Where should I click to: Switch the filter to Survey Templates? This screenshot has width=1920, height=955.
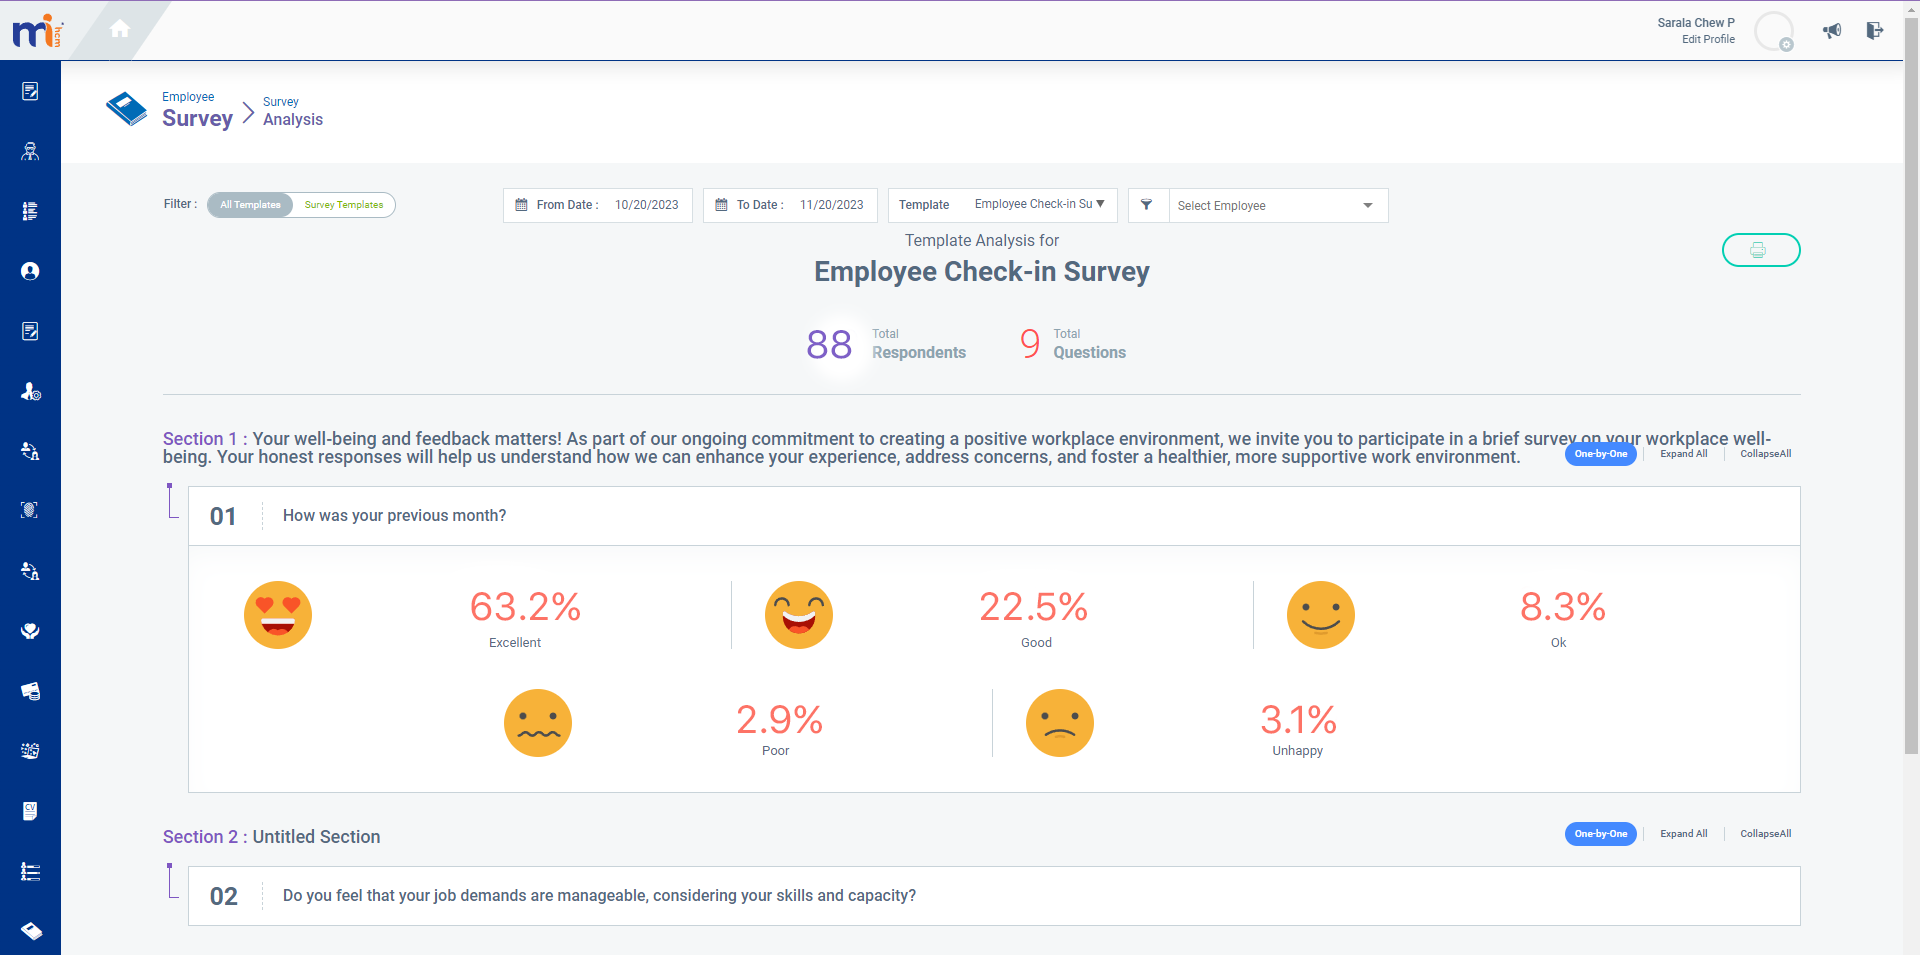pos(343,205)
